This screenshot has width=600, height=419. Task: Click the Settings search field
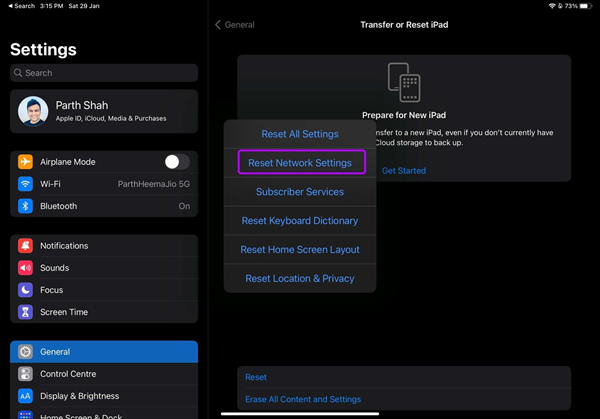pos(104,73)
